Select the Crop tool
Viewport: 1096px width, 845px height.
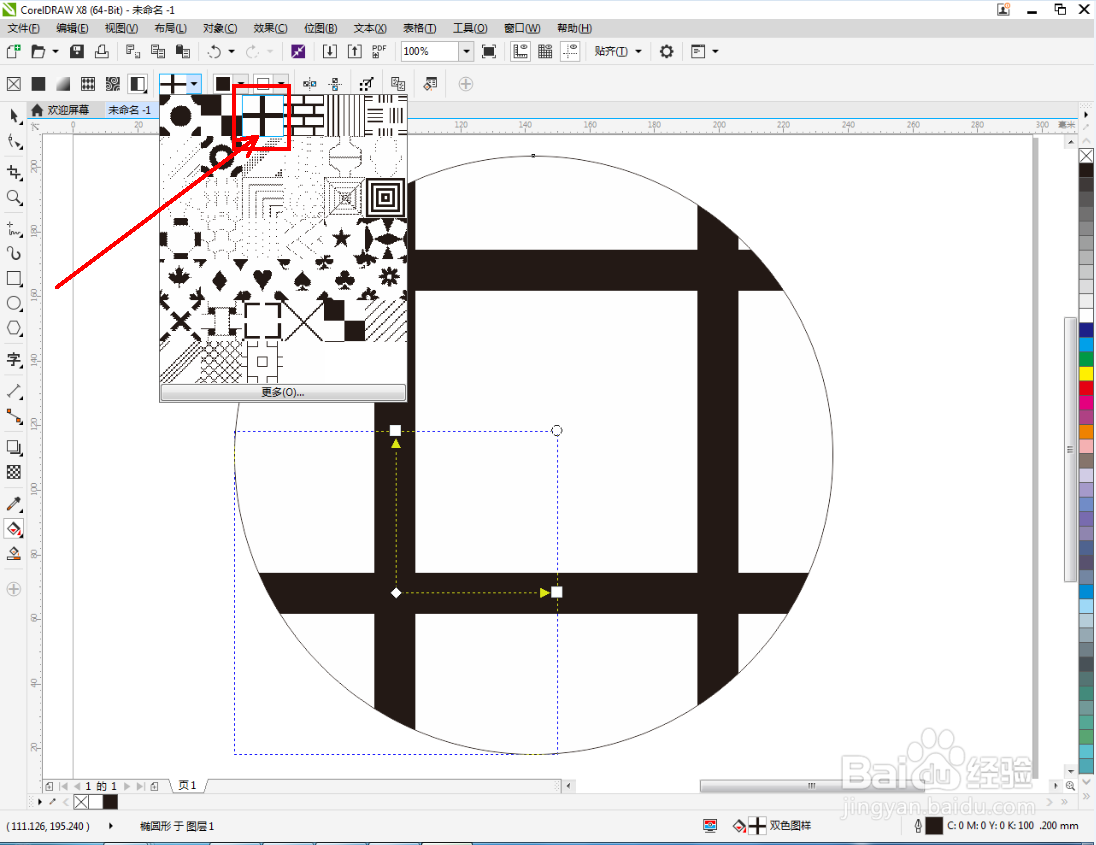point(14,172)
